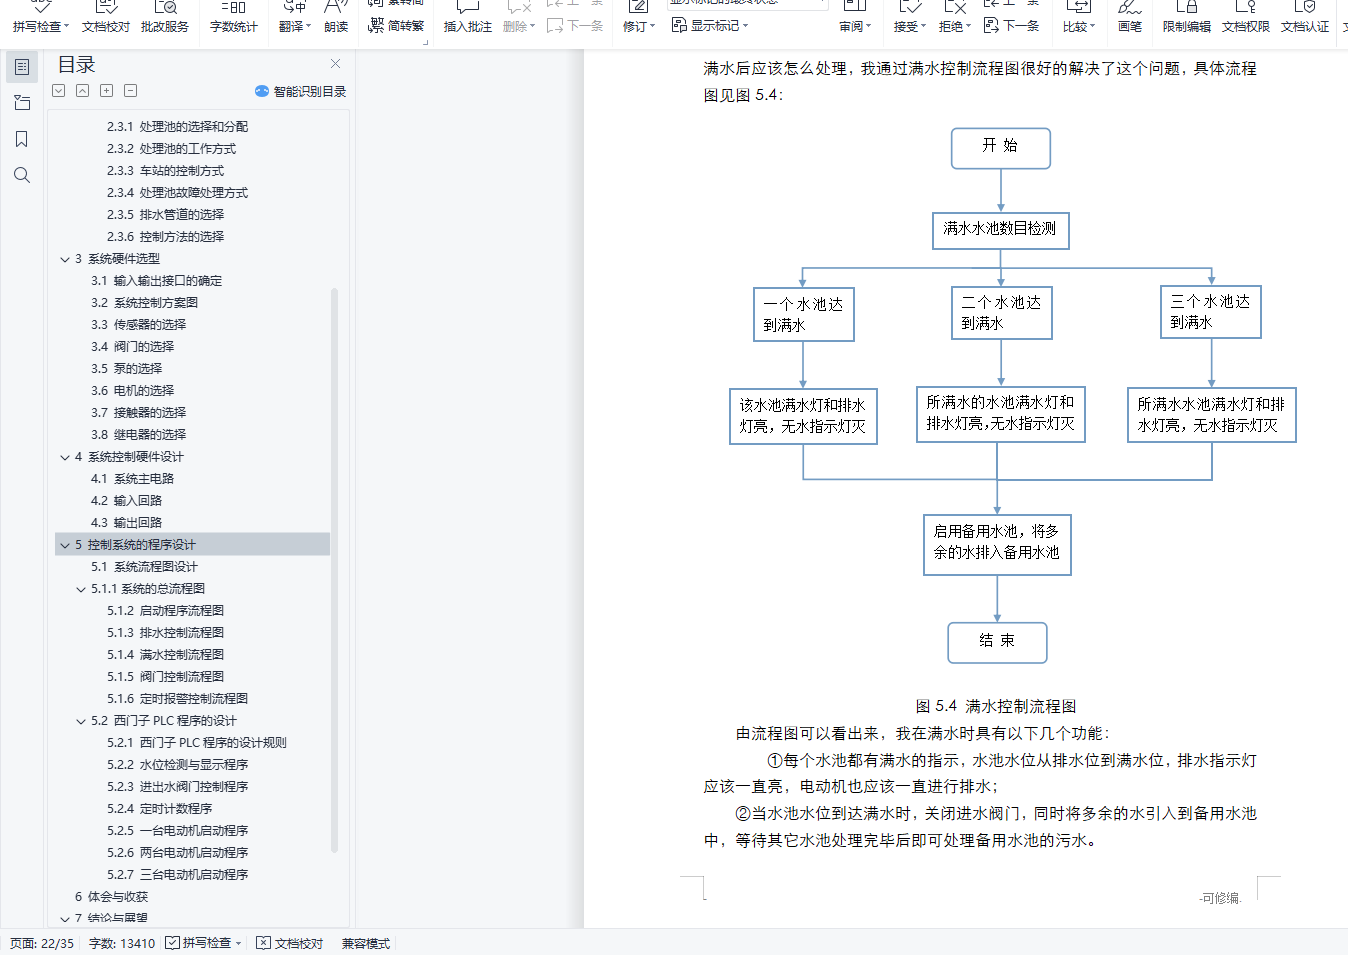
Task: Go to 4.3 输出回路 heading
Action: 127,523
